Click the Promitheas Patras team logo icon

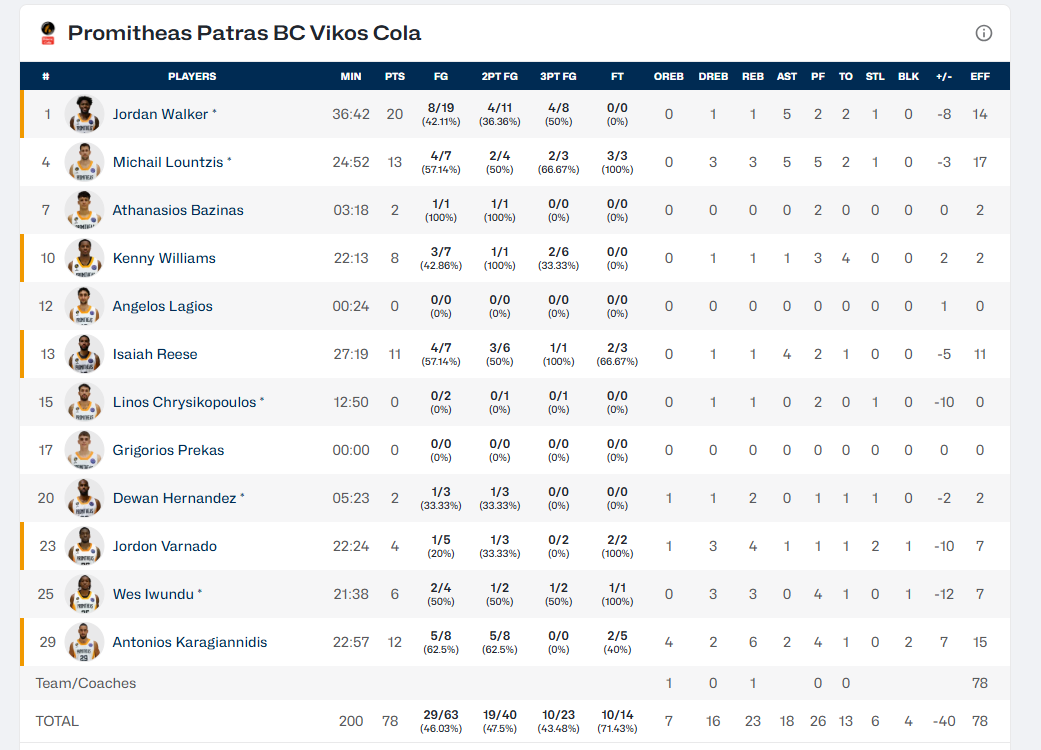(x=48, y=33)
